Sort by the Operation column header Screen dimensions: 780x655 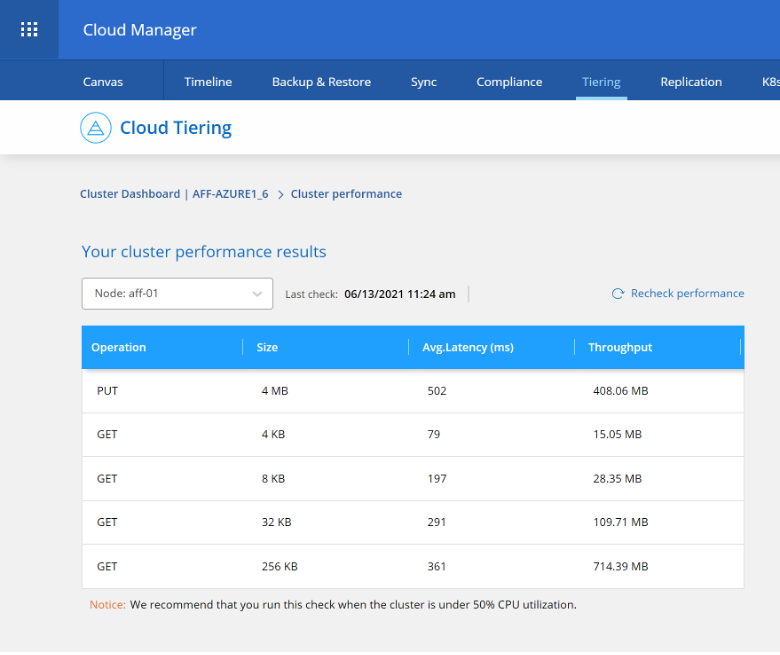tap(119, 347)
